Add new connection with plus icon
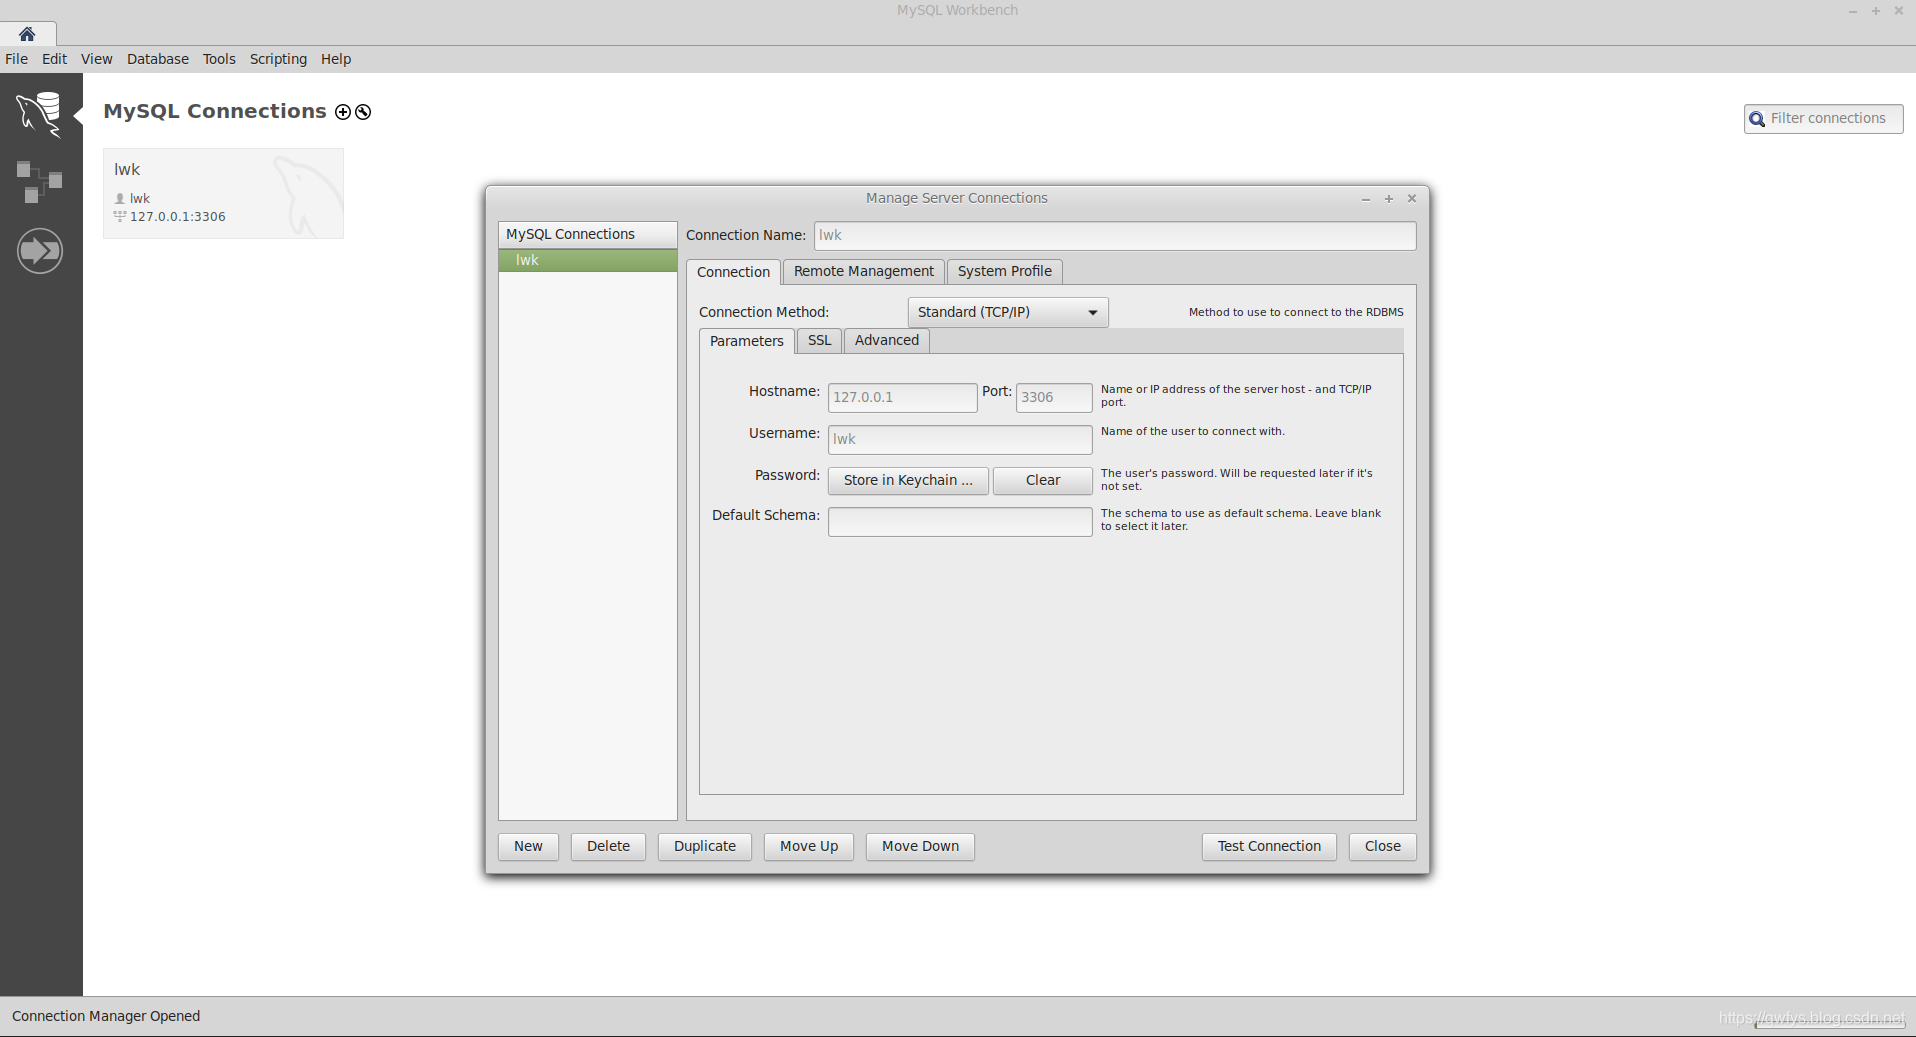This screenshot has height=1037, width=1916. coord(343,112)
